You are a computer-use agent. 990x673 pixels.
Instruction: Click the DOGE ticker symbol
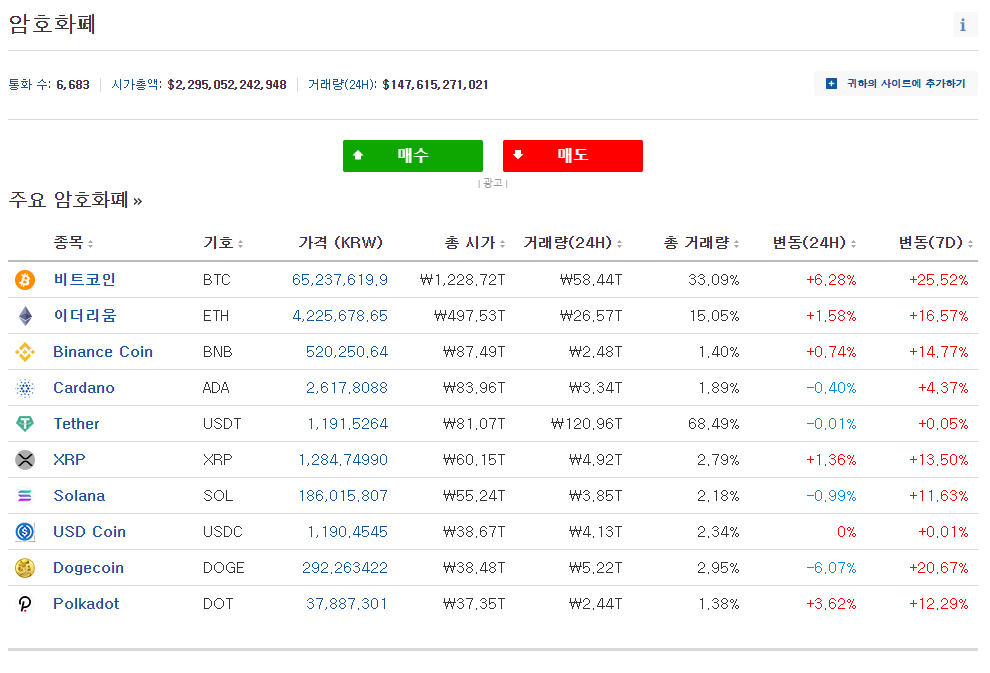224,568
